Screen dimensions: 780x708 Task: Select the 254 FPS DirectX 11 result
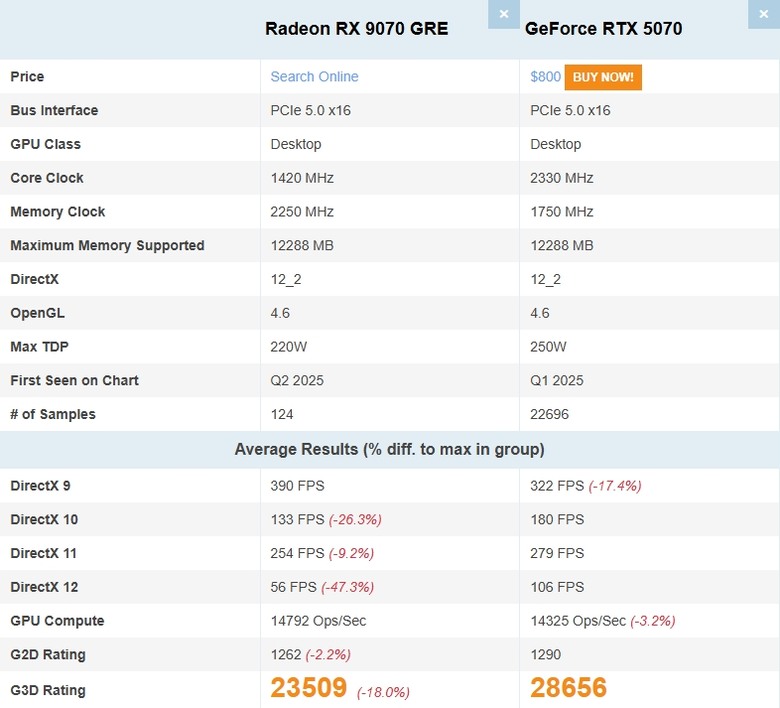(297, 553)
